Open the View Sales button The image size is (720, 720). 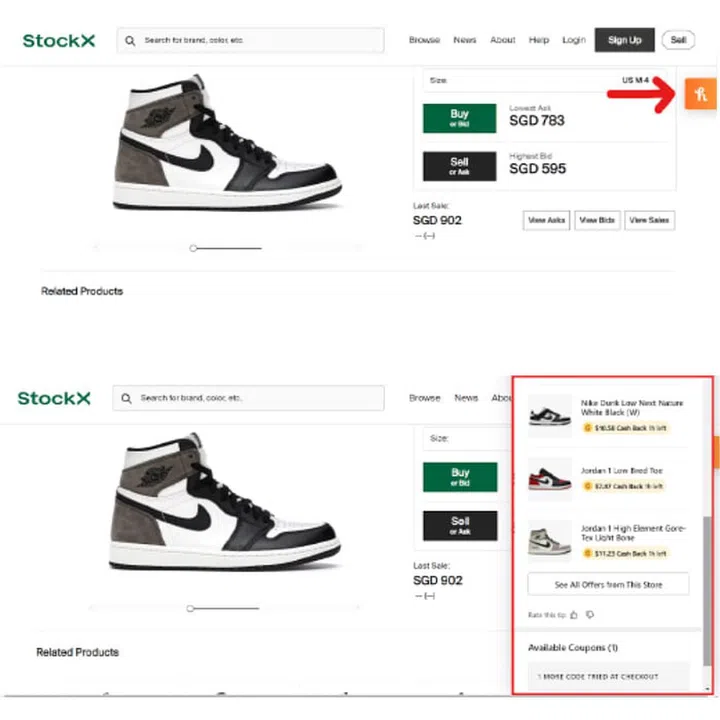click(x=650, y=220)
